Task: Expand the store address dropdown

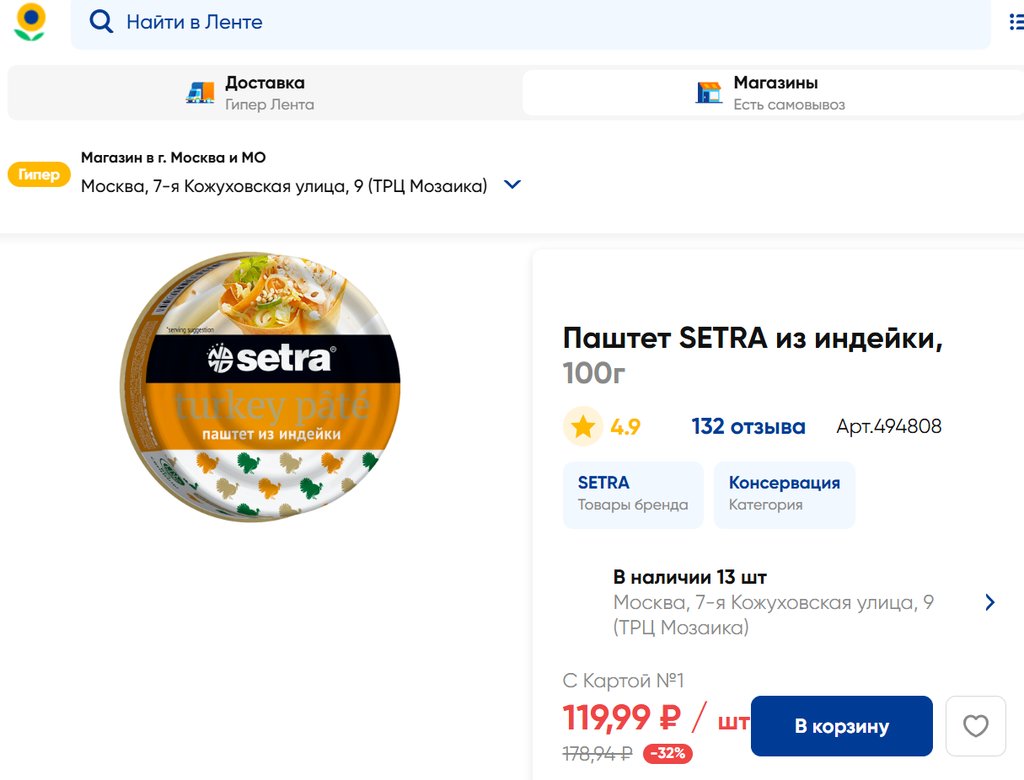Action: (x=512, y=185)
